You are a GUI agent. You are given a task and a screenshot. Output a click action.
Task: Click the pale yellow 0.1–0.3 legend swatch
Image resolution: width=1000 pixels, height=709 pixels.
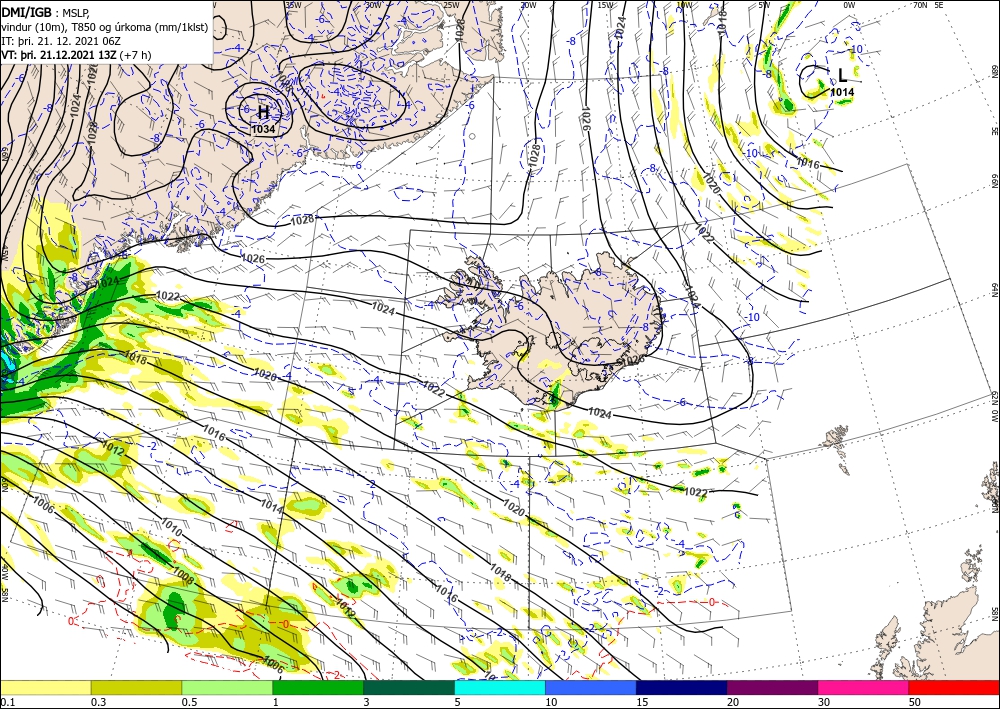(45, 687)
